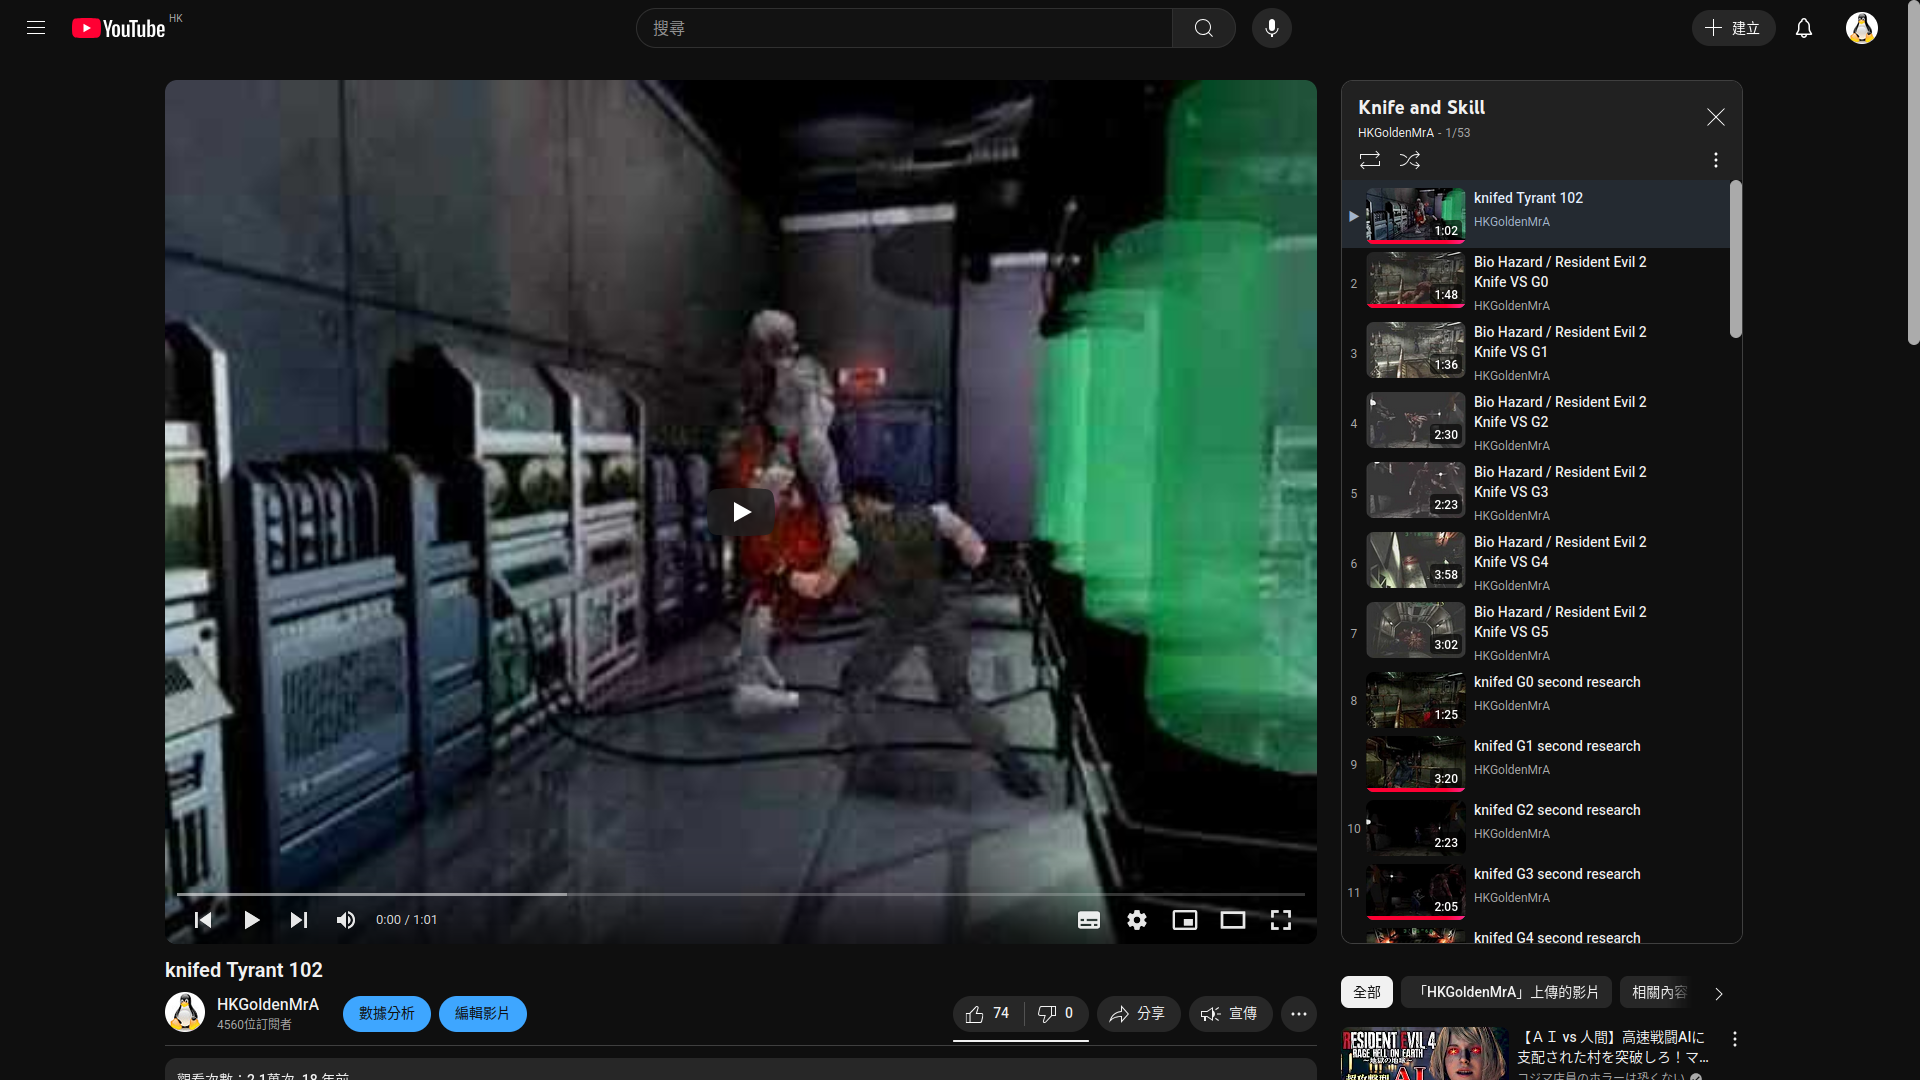The image size is (1920, 1080).
Task: Click the playlist panel scrollbar
Action: click(1736, 259)
